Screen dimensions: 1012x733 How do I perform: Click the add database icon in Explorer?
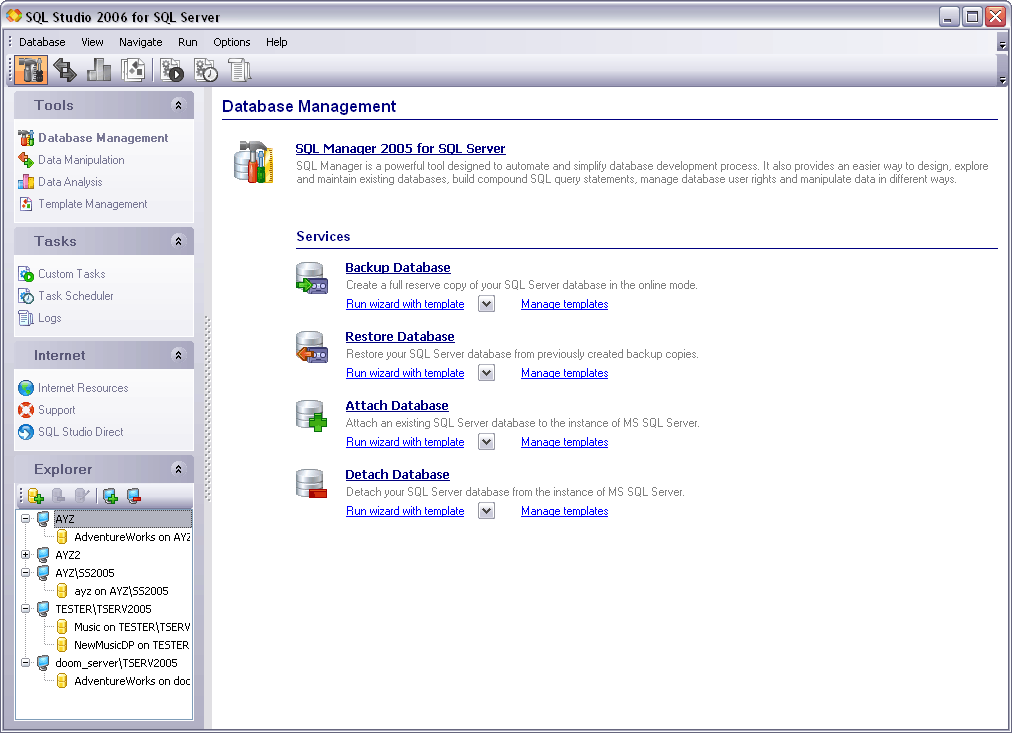[36, 495]
